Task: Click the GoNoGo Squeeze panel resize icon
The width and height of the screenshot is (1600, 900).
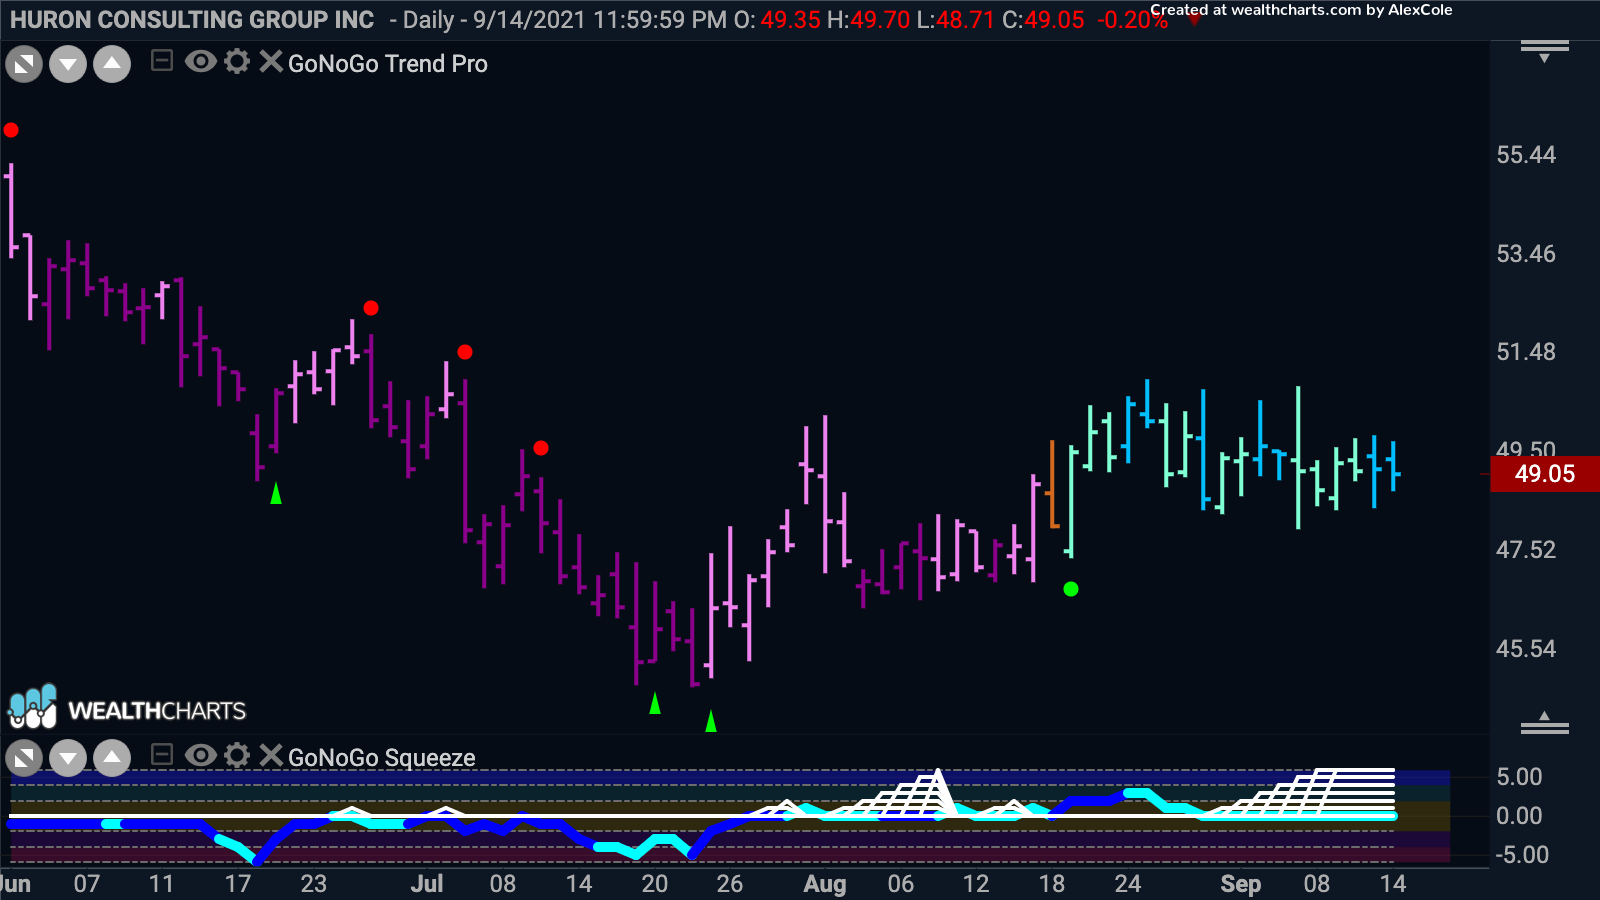Action: [24, 758]
